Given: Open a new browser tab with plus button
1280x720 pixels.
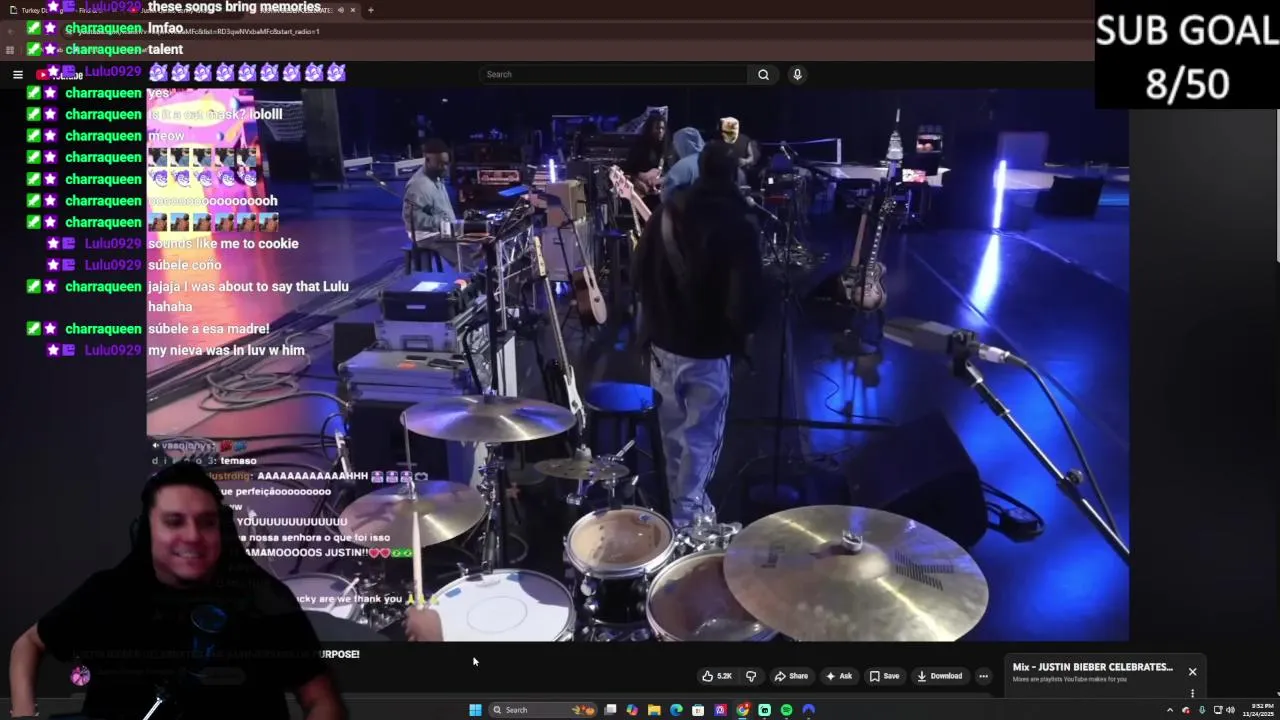Looking at the screenshot, I should click(371, 10).
